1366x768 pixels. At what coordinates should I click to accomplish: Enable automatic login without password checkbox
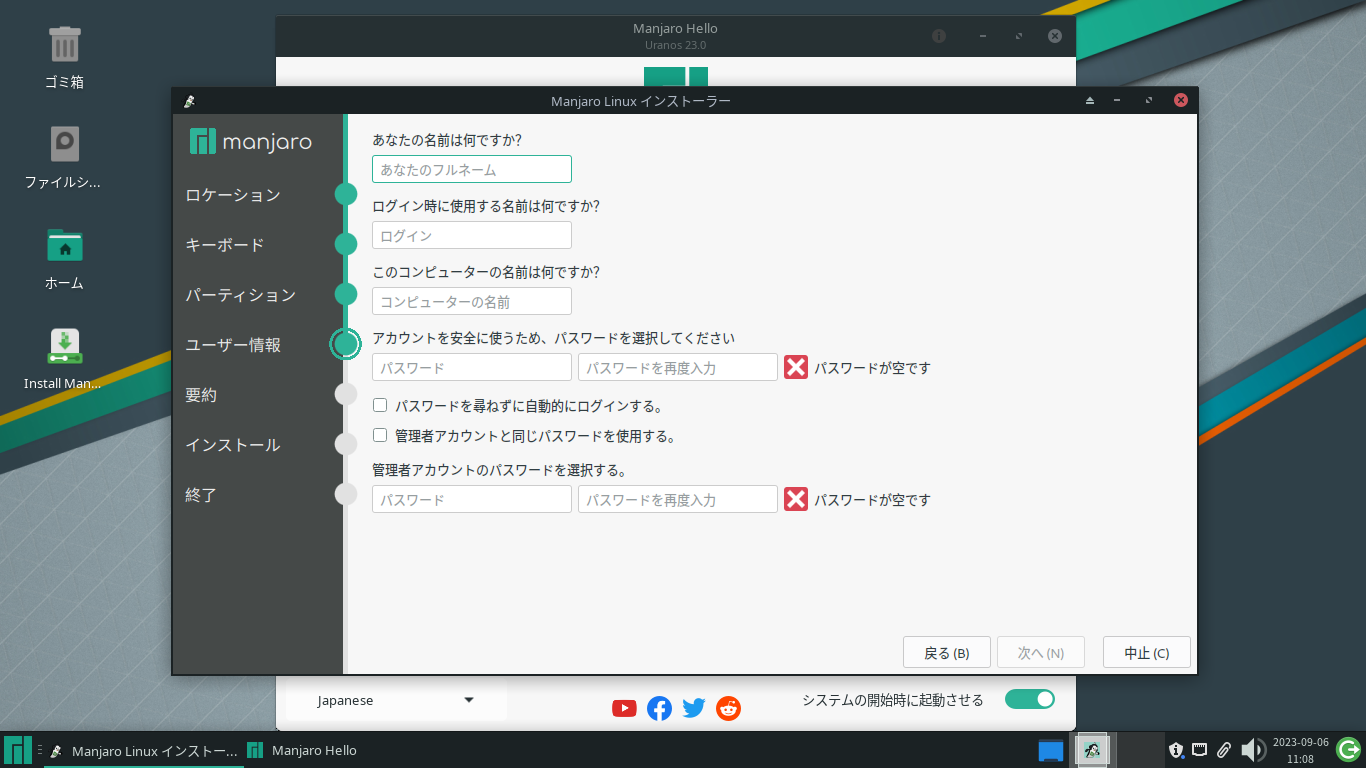pyautogui.click(x=380, y=405)
